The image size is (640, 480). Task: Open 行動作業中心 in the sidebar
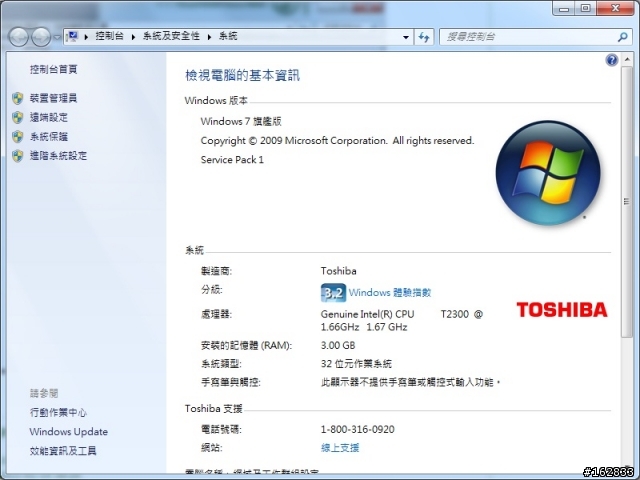coord(58,413)
